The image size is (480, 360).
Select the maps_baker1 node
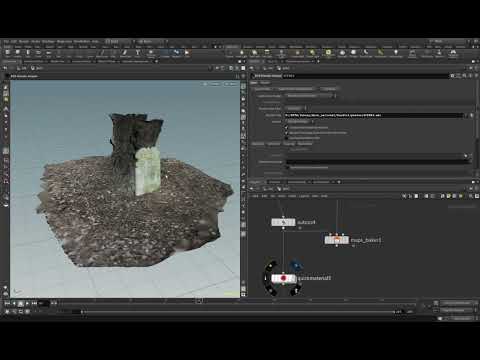pyautogui.click(x=337, y=240)
